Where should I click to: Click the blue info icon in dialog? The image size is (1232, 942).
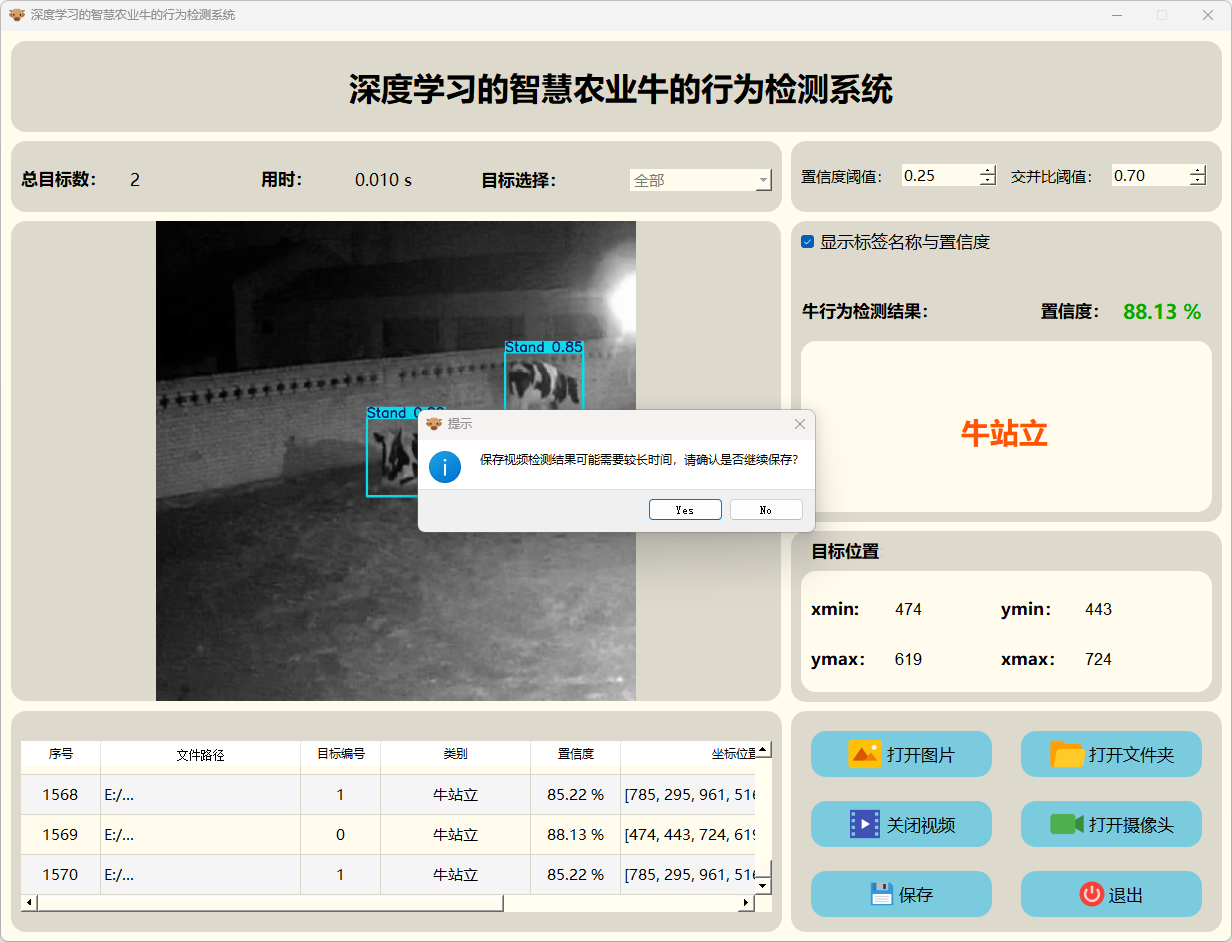click(445, 466)
